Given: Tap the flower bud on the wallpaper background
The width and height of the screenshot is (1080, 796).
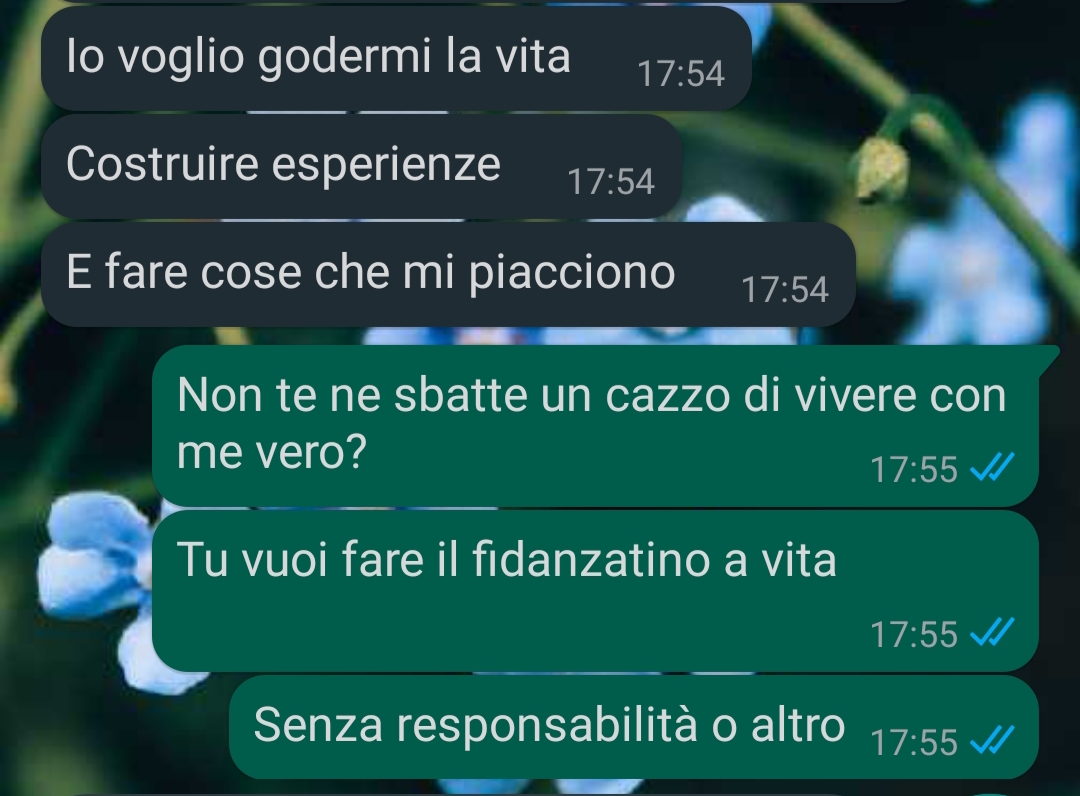Looking at the screenshot, I should click(881, 168).
